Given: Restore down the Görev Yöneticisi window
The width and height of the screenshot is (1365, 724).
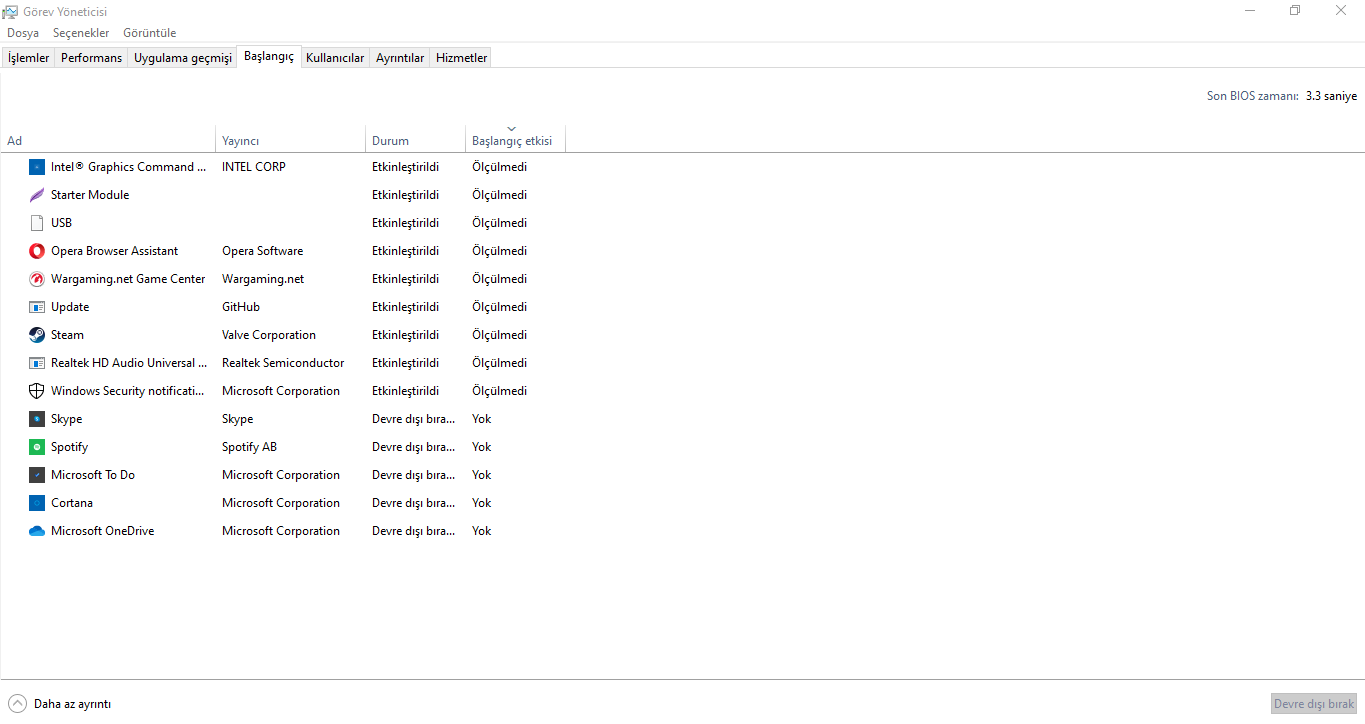Looking at the screenshot, I should click(x=1295, y=11).
